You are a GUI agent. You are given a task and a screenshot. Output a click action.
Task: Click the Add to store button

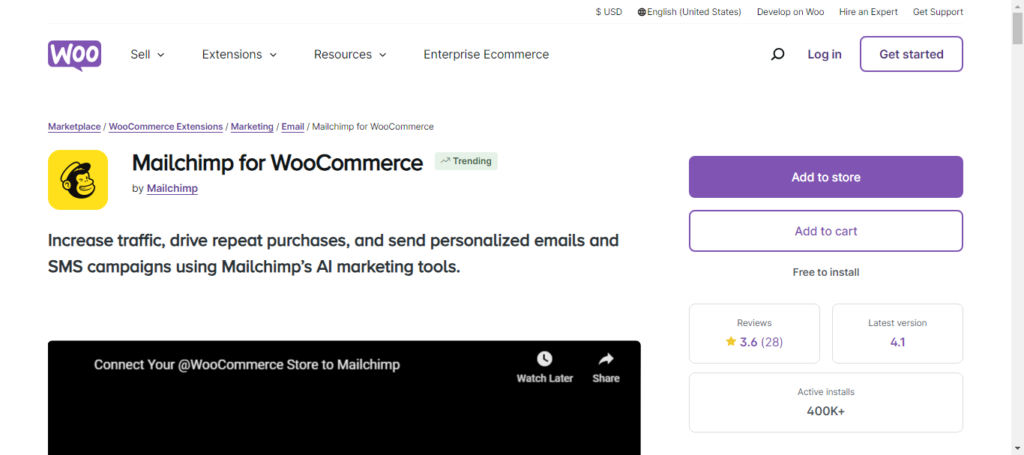click(825, 177)
